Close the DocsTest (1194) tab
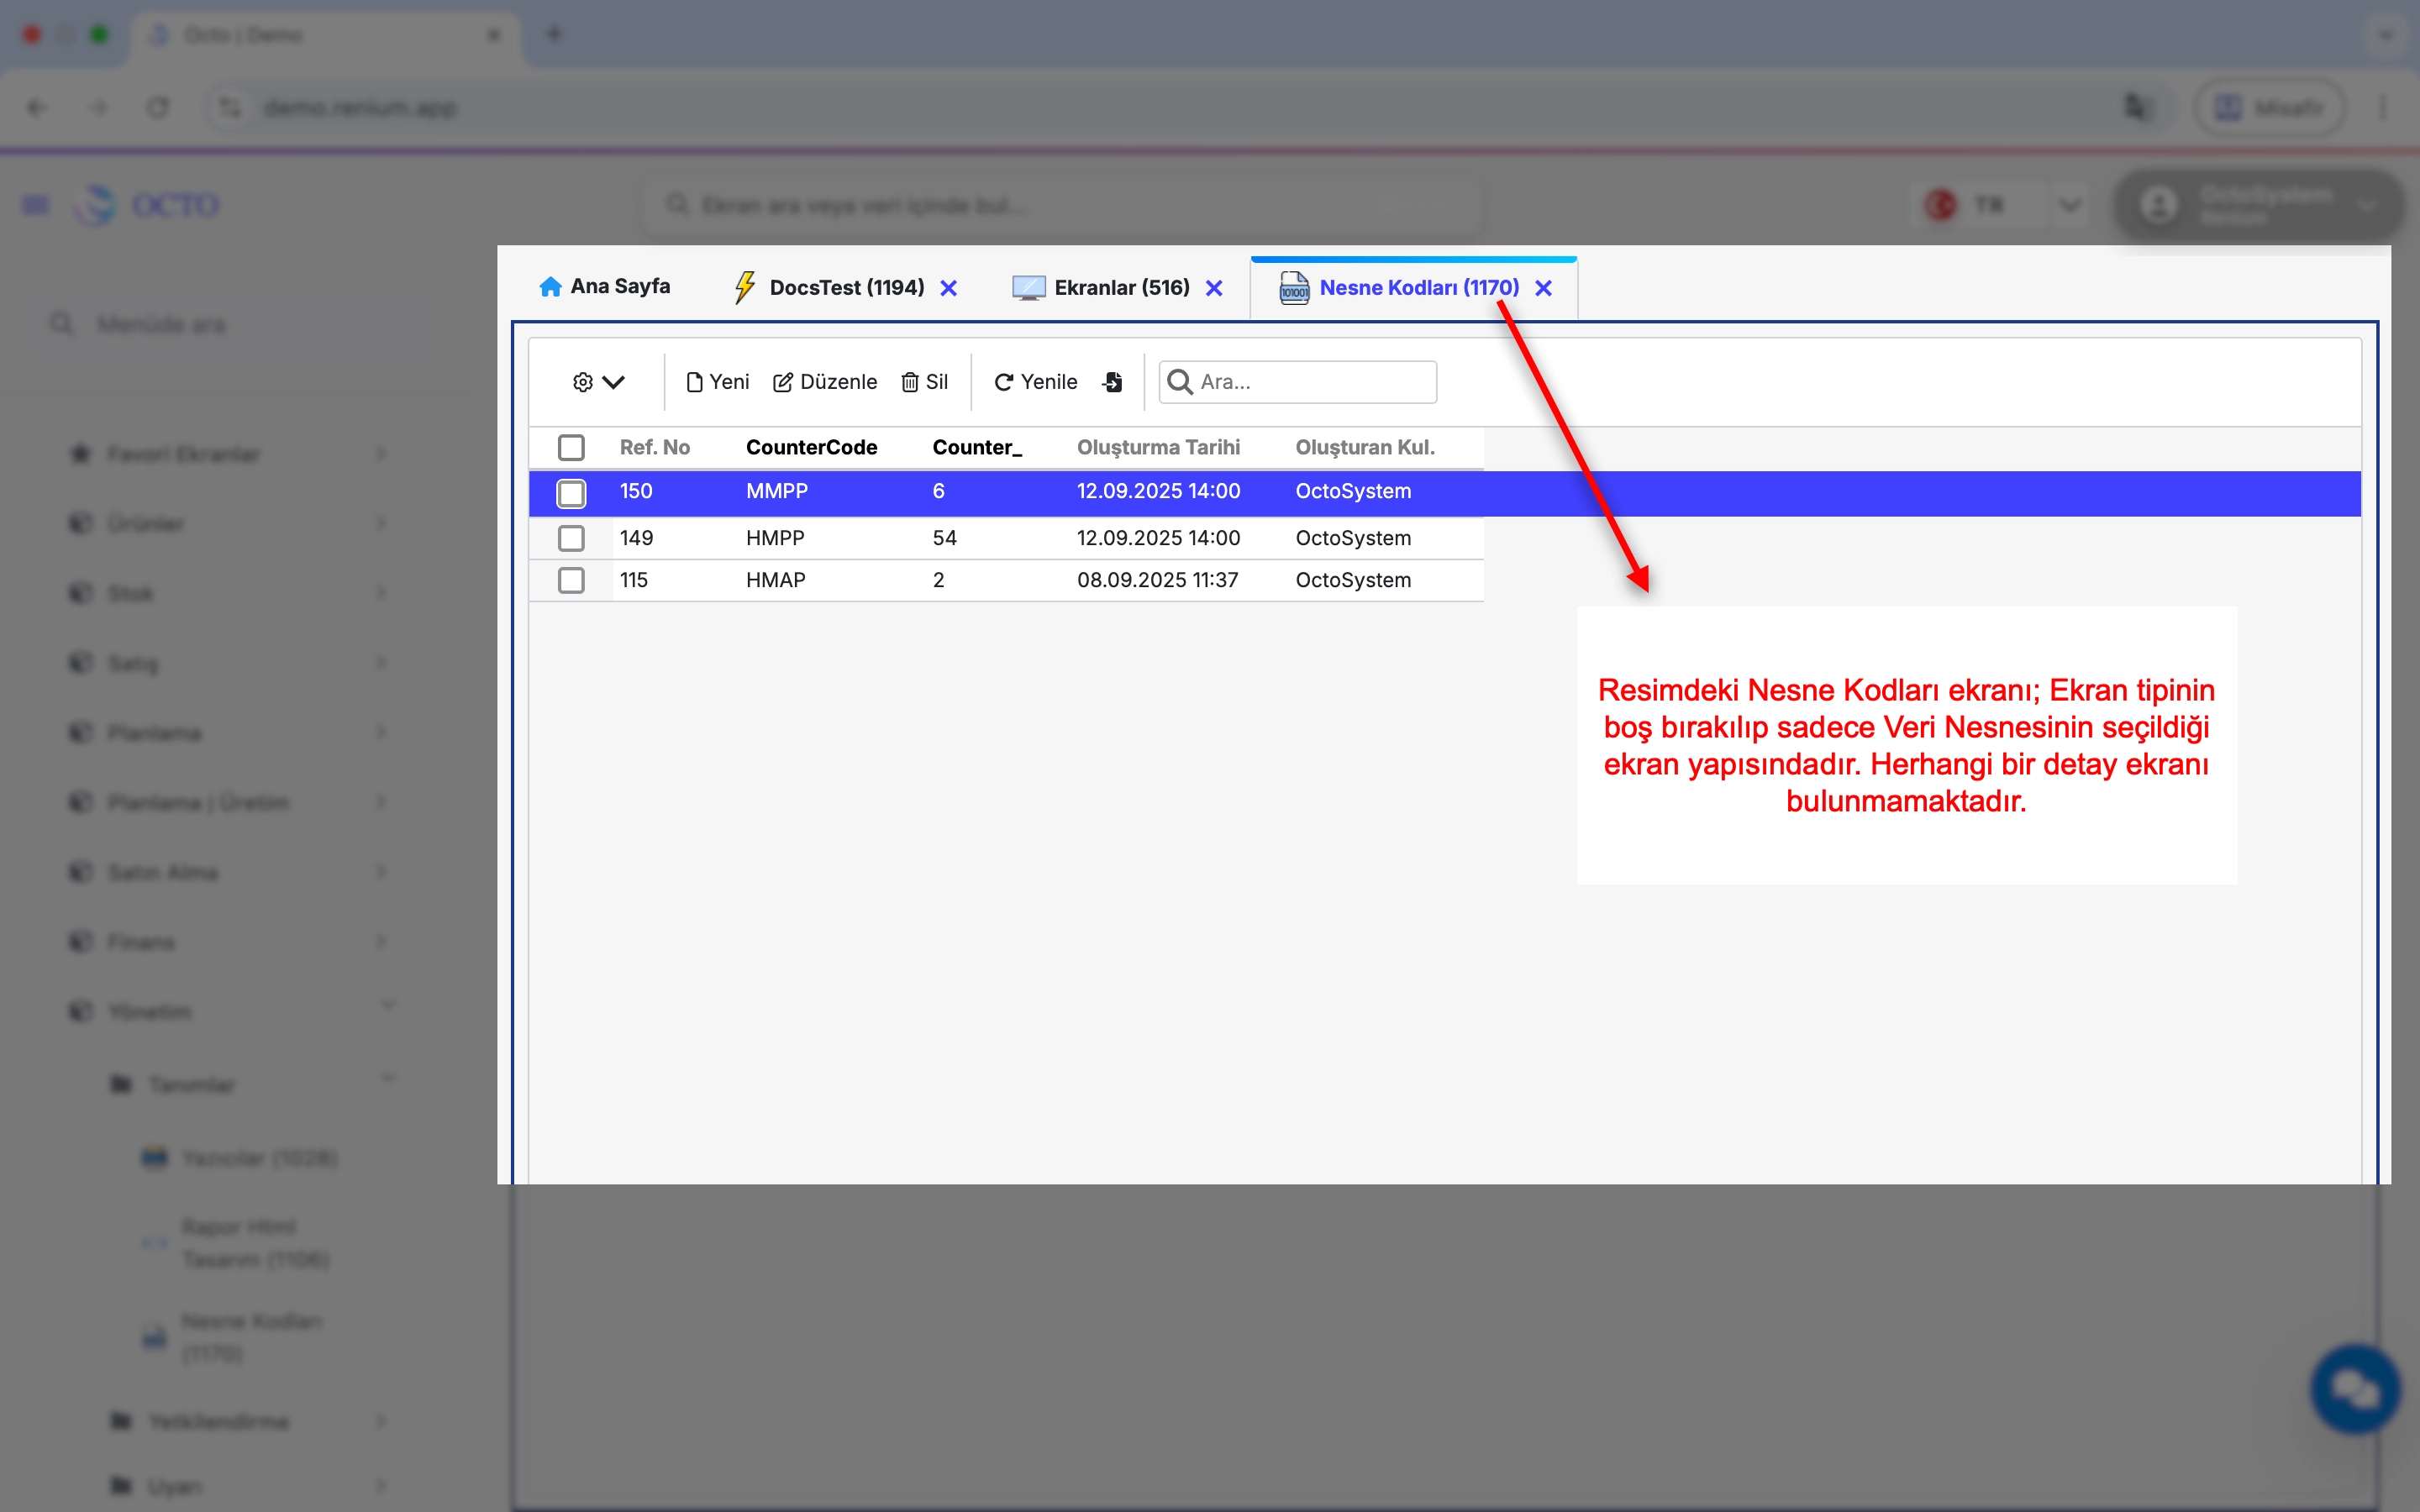Viewport: 2420px width, 1512px height. click(x=948, y=288)
